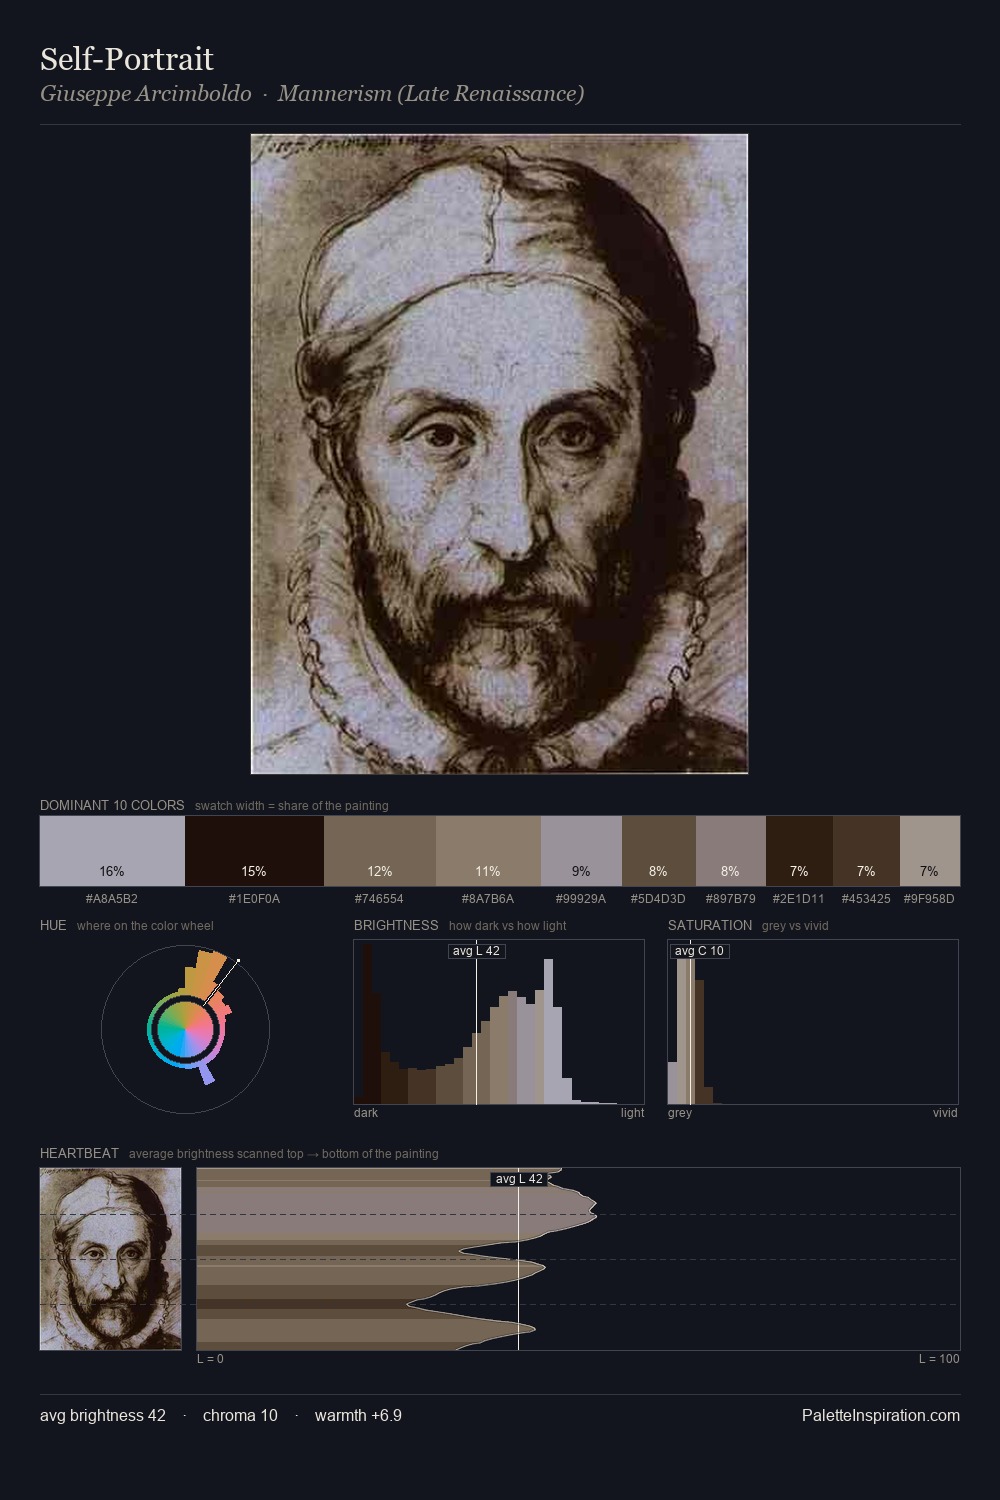Click the 'L = 0' axis label
Image resolution: width=1000 pixels, height=1500 pixels.
[x=210, y=1359]
